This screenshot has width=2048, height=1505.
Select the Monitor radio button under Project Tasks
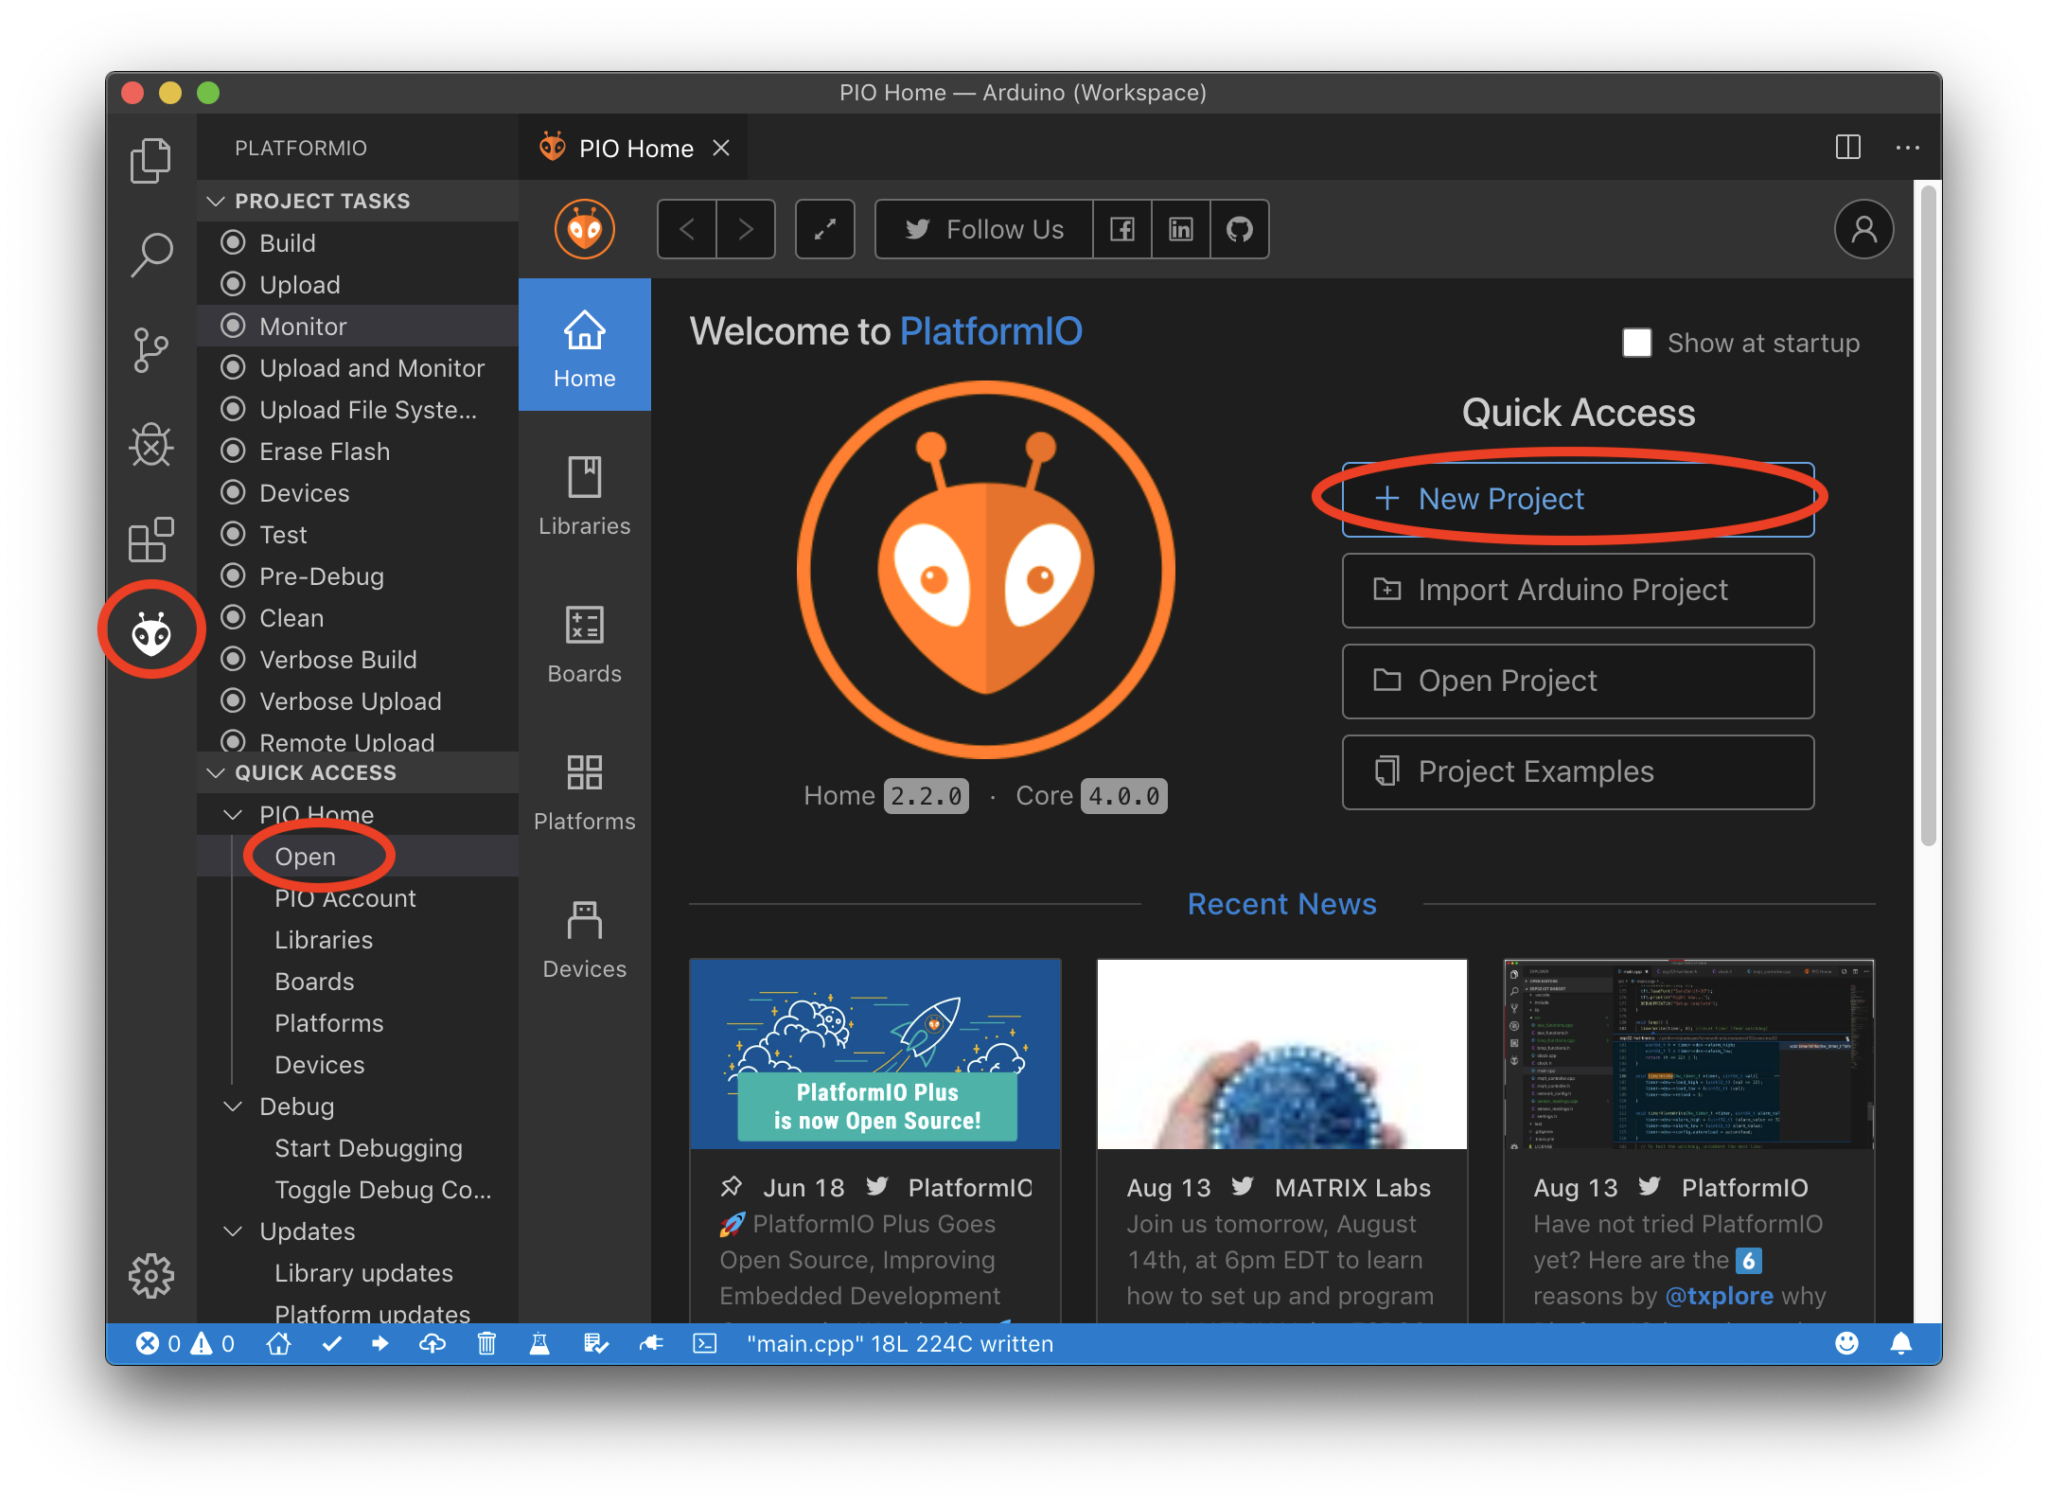(235, 326)
